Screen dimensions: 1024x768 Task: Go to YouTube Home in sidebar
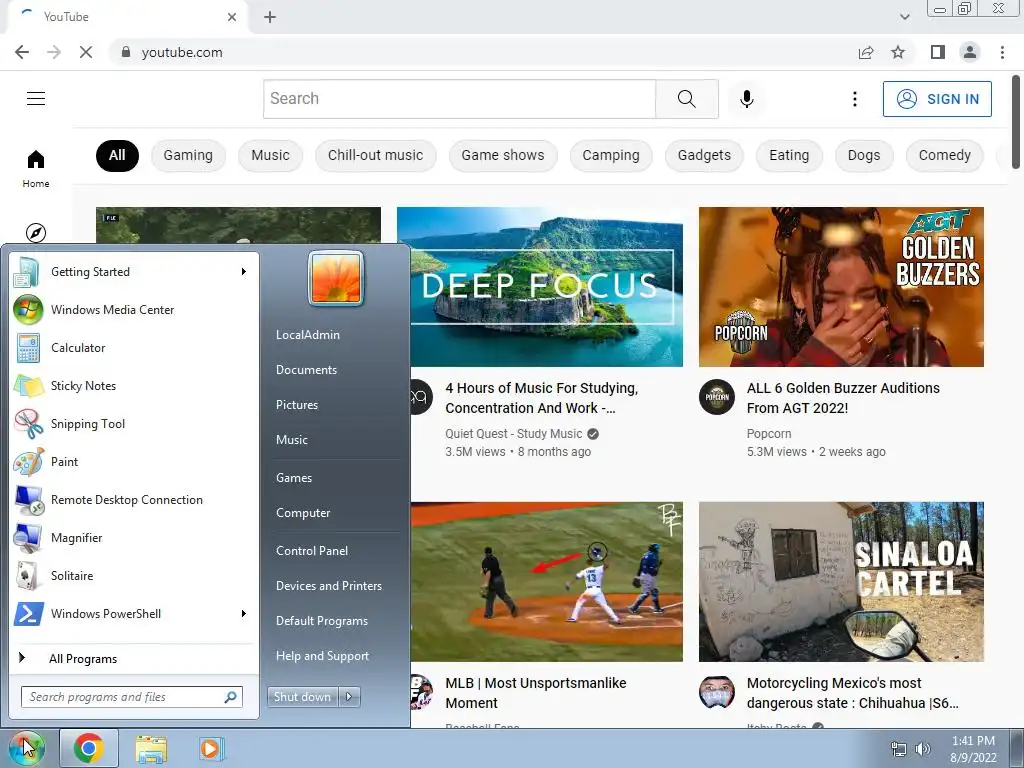coord(36,168)
